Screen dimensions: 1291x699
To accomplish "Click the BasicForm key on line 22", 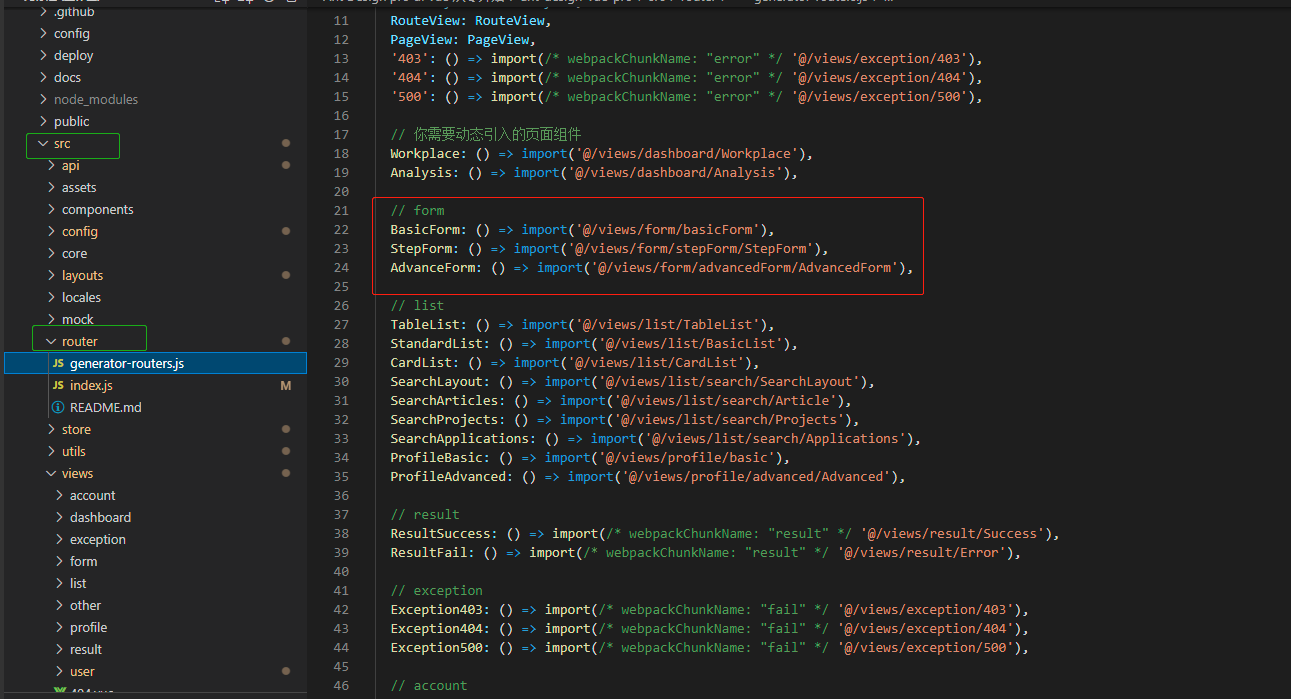I will click(425, 229).
